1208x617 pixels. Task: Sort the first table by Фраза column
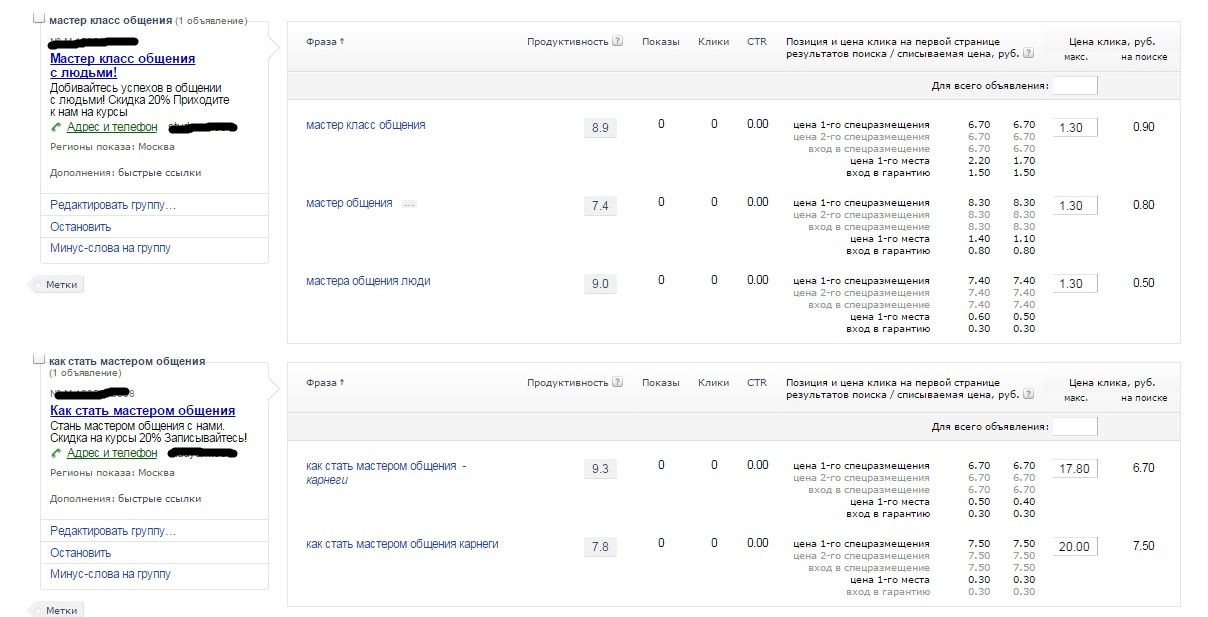point(325,42)
